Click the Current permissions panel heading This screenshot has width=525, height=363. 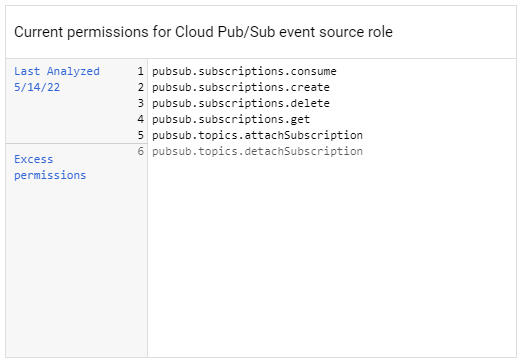[x=203, y=32]
